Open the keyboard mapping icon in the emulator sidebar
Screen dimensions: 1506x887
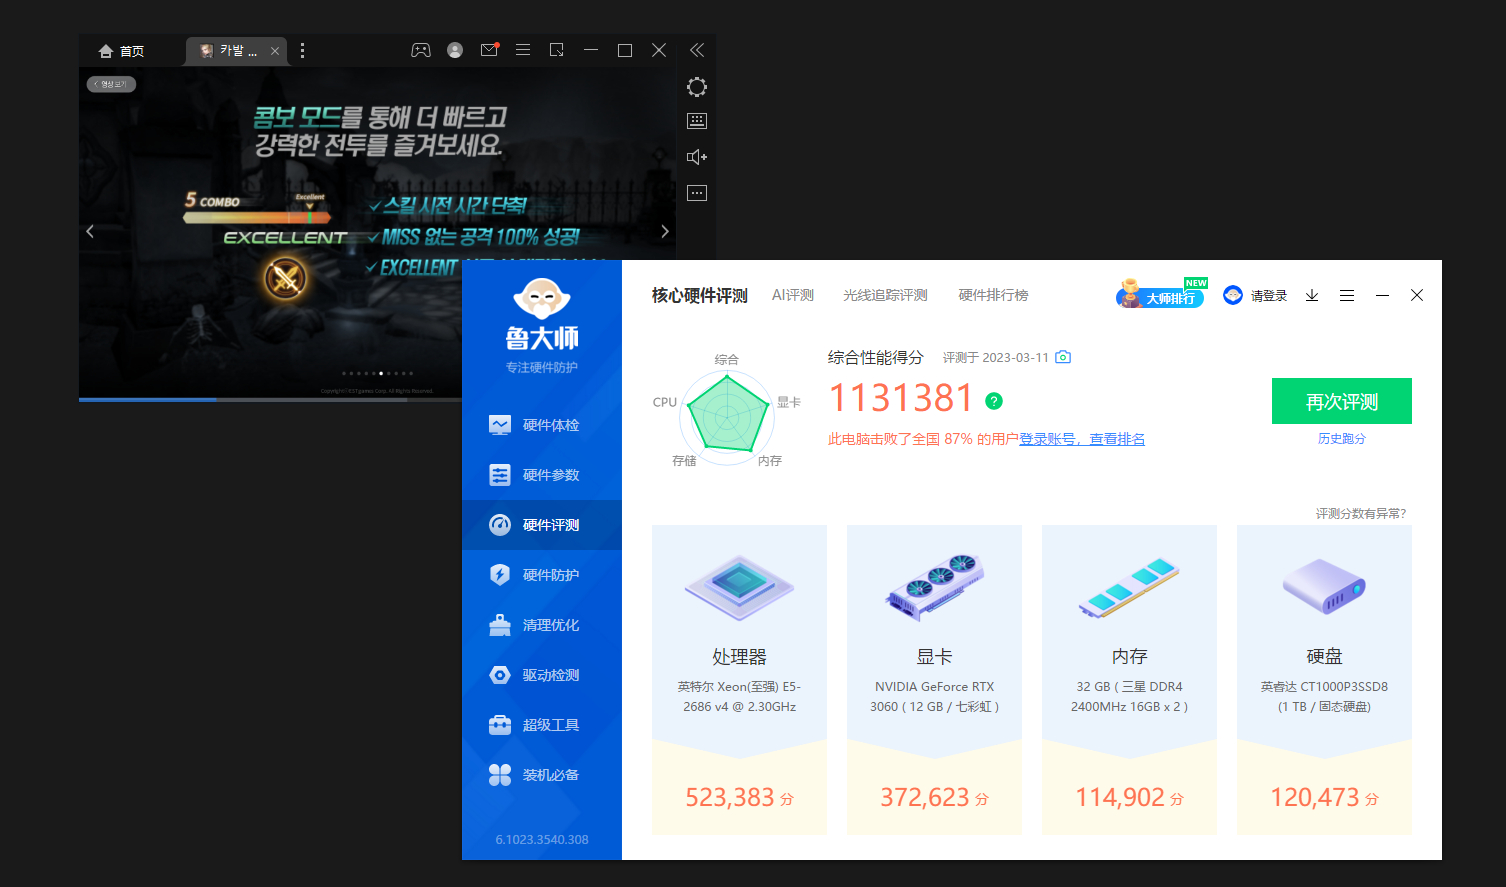(x=697, y=121)
